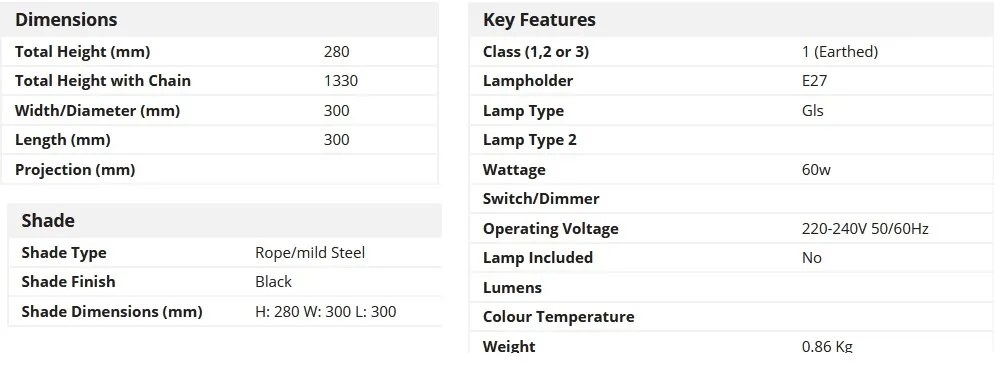
Task: Click the 1330 total height with chain value
Action: pyautogui.click(x=340, y=81)
